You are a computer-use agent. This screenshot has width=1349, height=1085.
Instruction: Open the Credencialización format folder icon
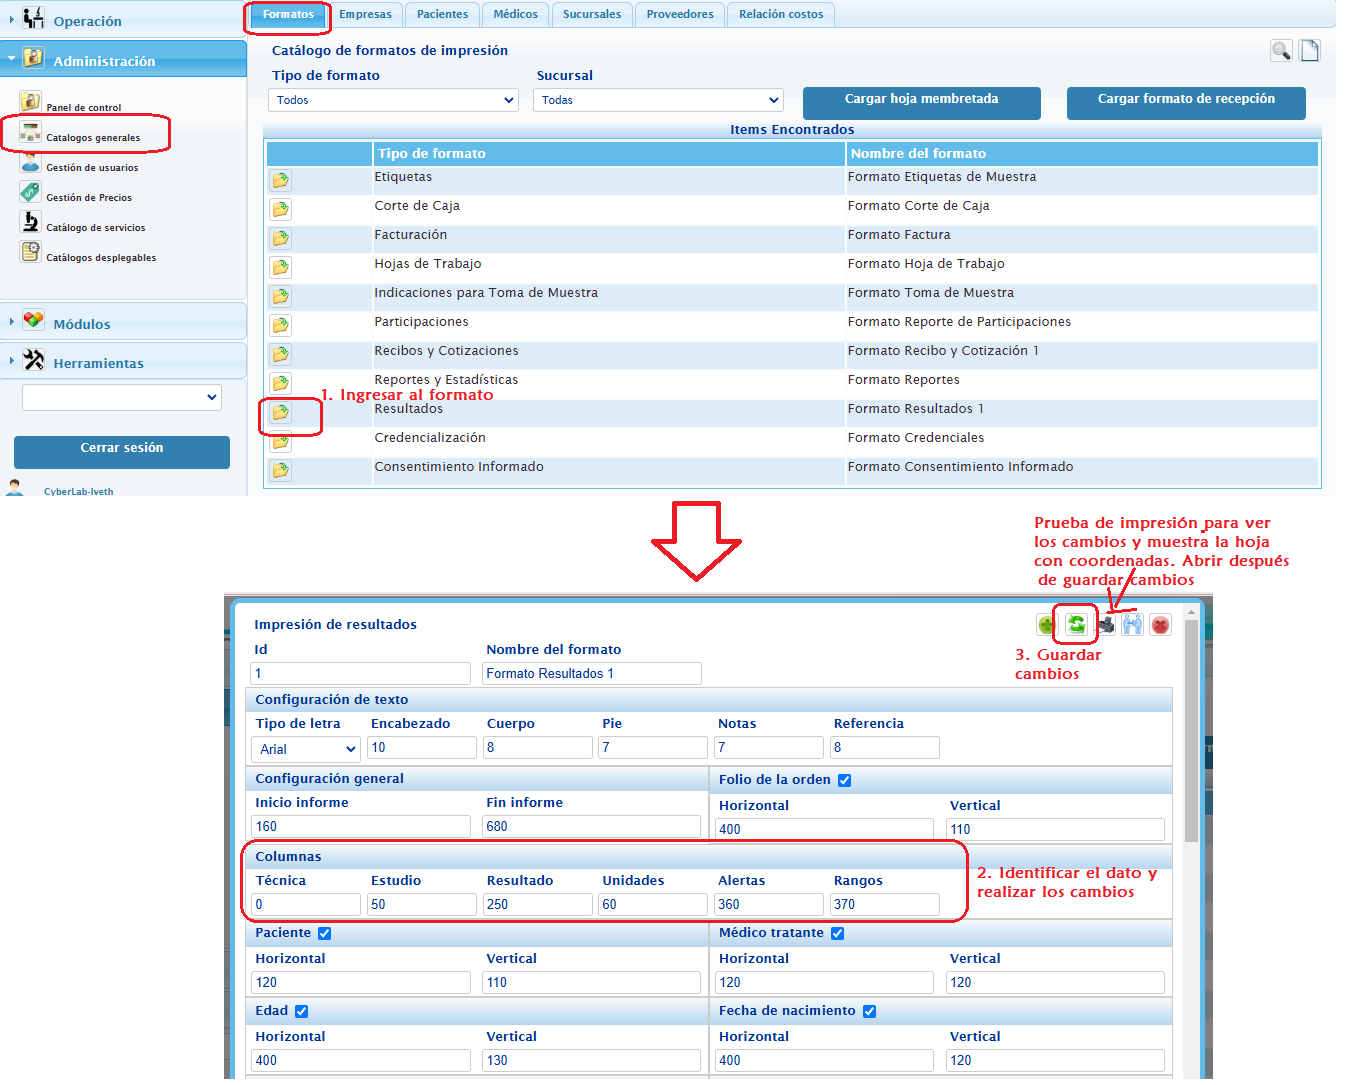click(281, 441)
